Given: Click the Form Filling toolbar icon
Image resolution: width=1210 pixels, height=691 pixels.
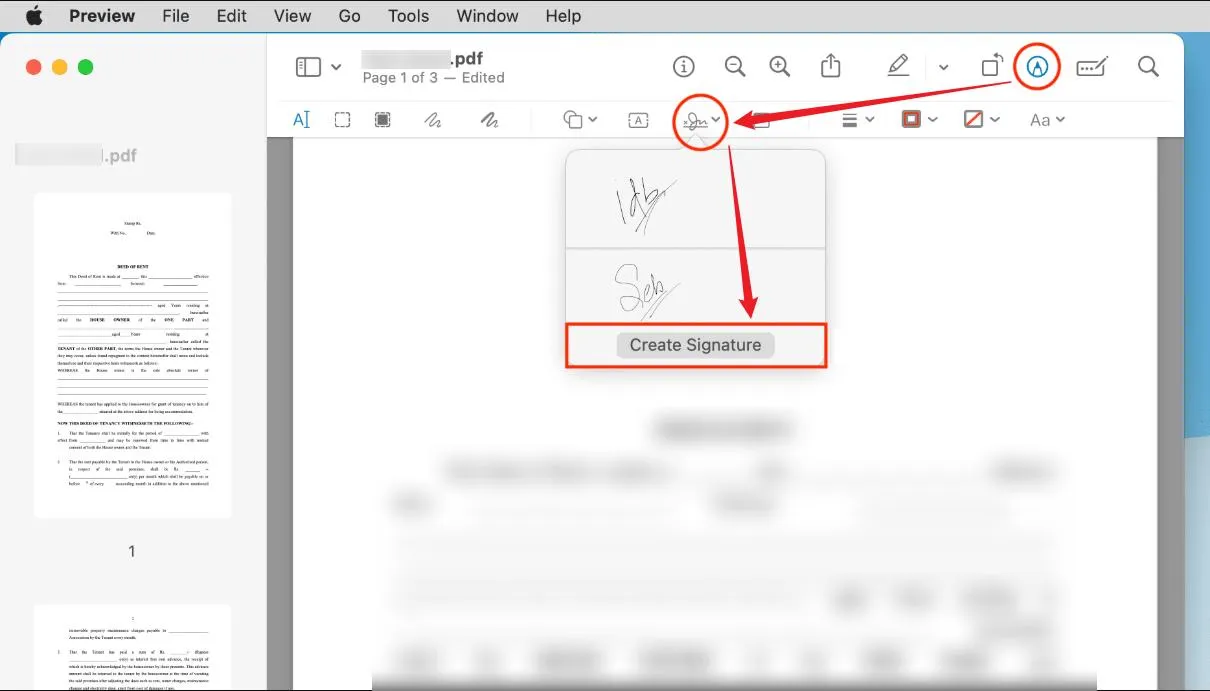Looking at the screenshot, I should coord(1092,67).
